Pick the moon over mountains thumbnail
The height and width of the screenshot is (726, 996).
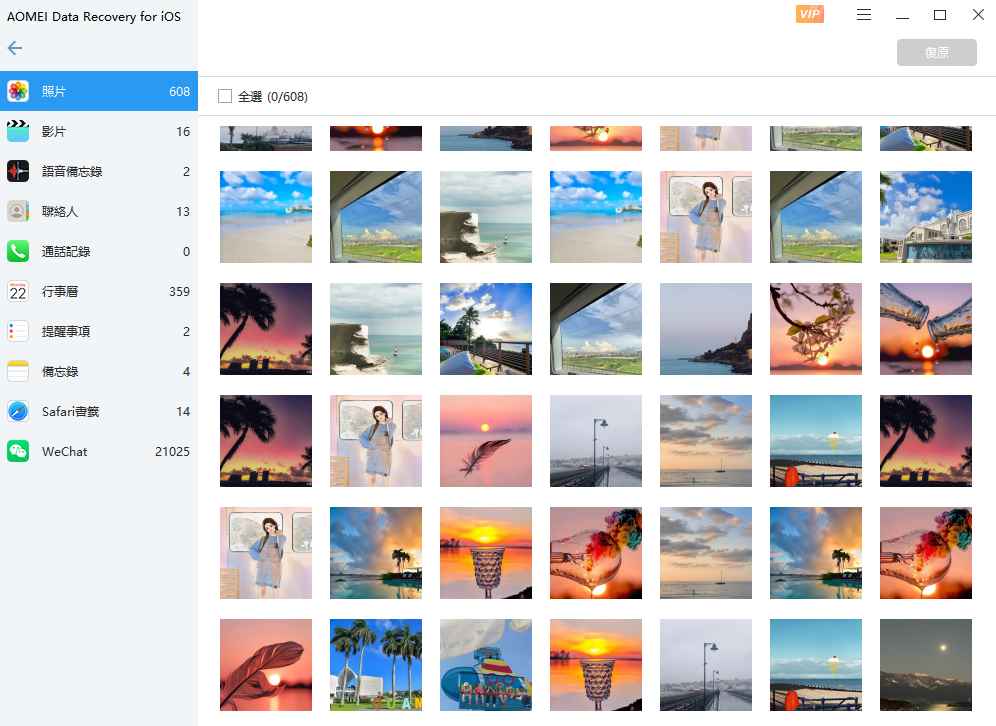point(925,665)
